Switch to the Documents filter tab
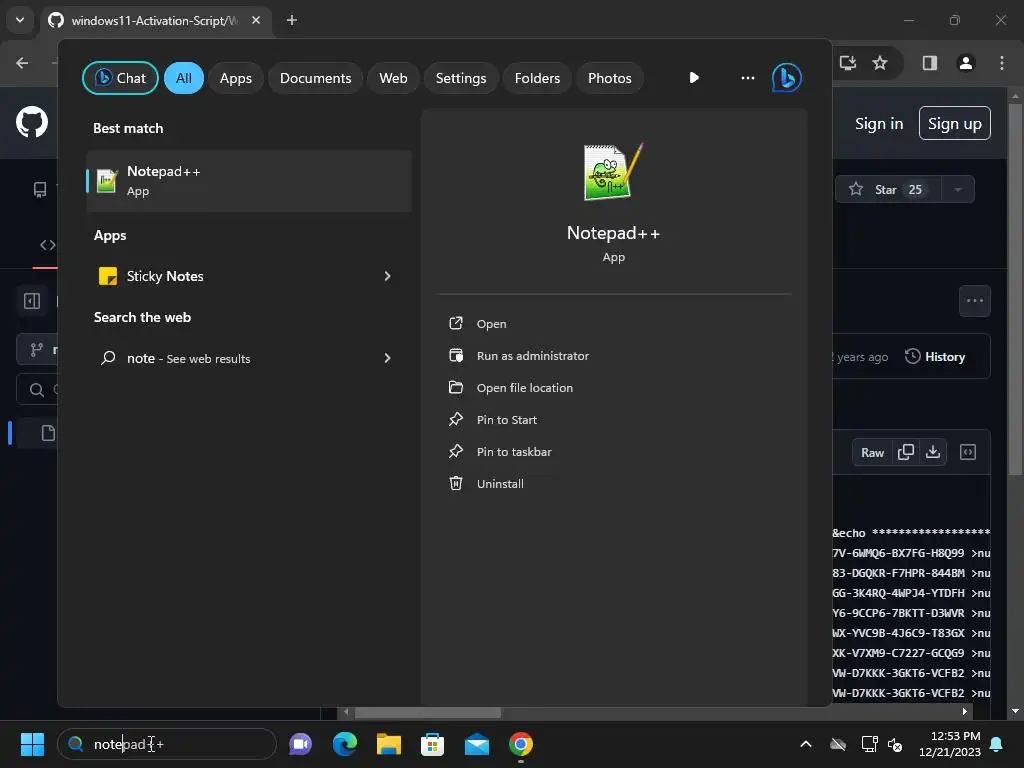 315,78
